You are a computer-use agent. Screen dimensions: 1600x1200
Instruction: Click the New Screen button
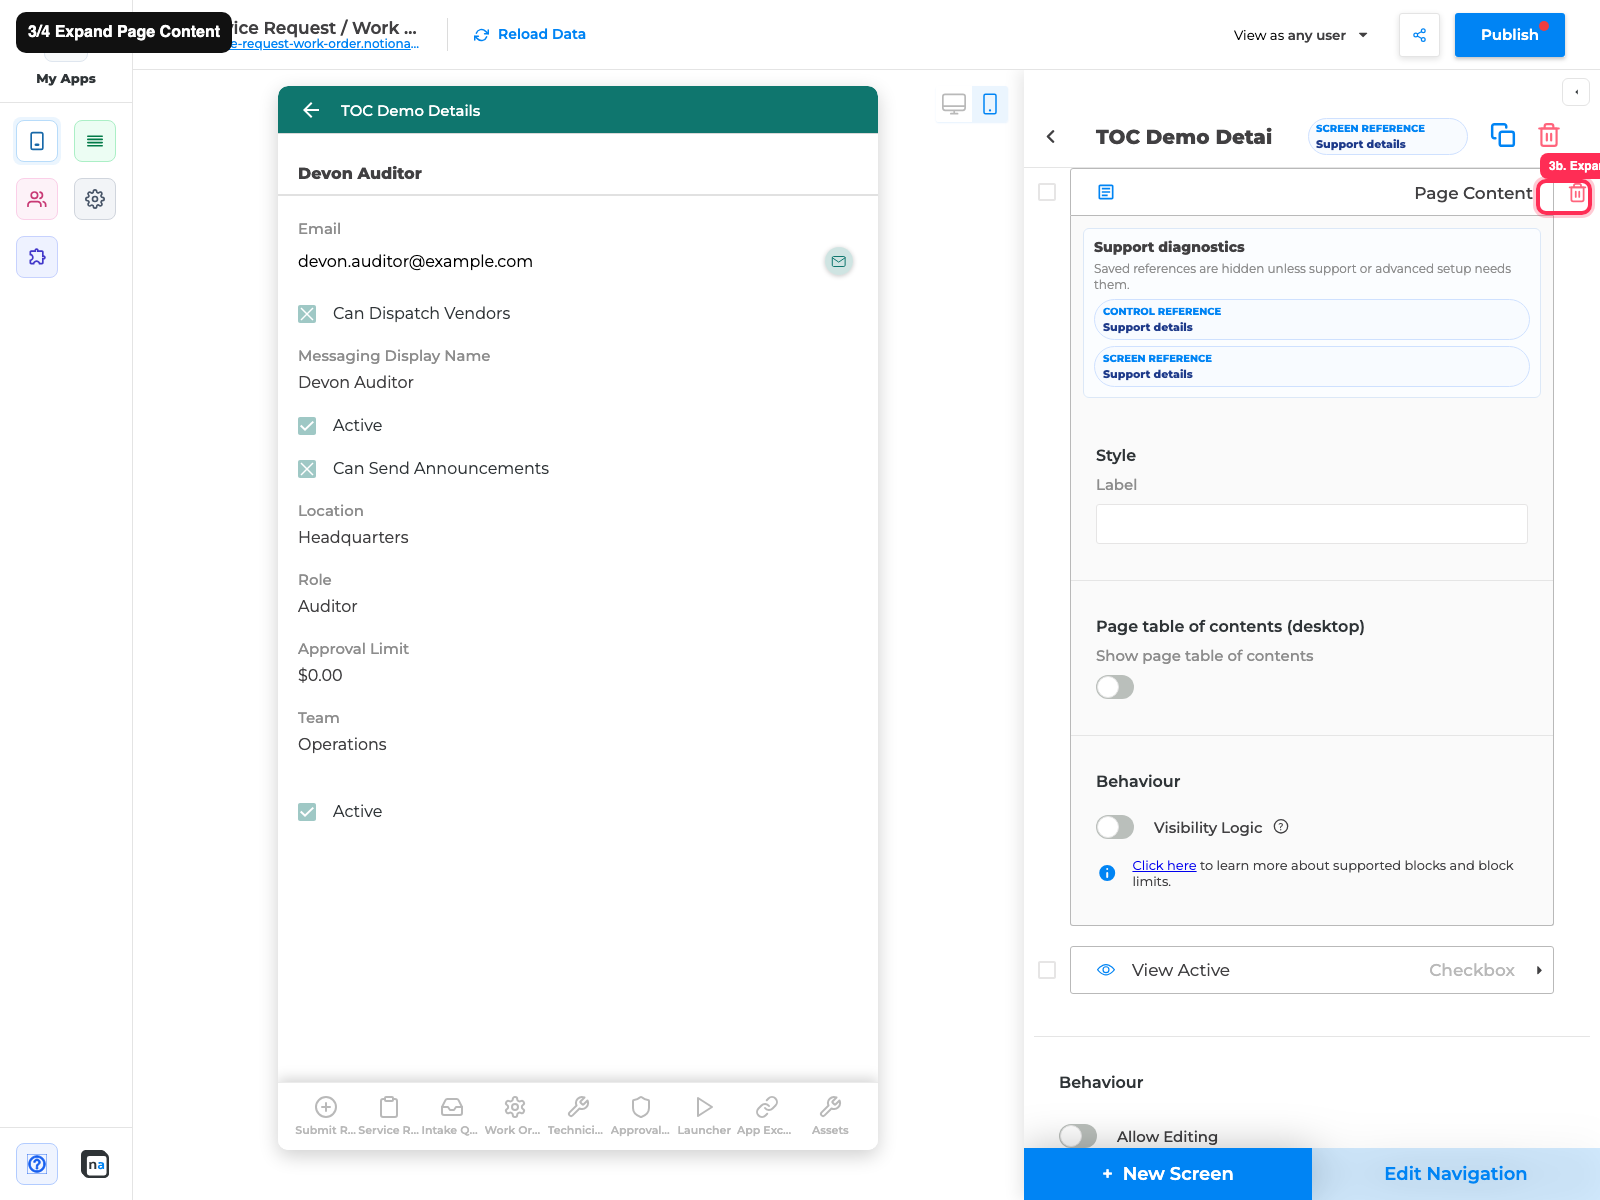pos(1168,1174)
